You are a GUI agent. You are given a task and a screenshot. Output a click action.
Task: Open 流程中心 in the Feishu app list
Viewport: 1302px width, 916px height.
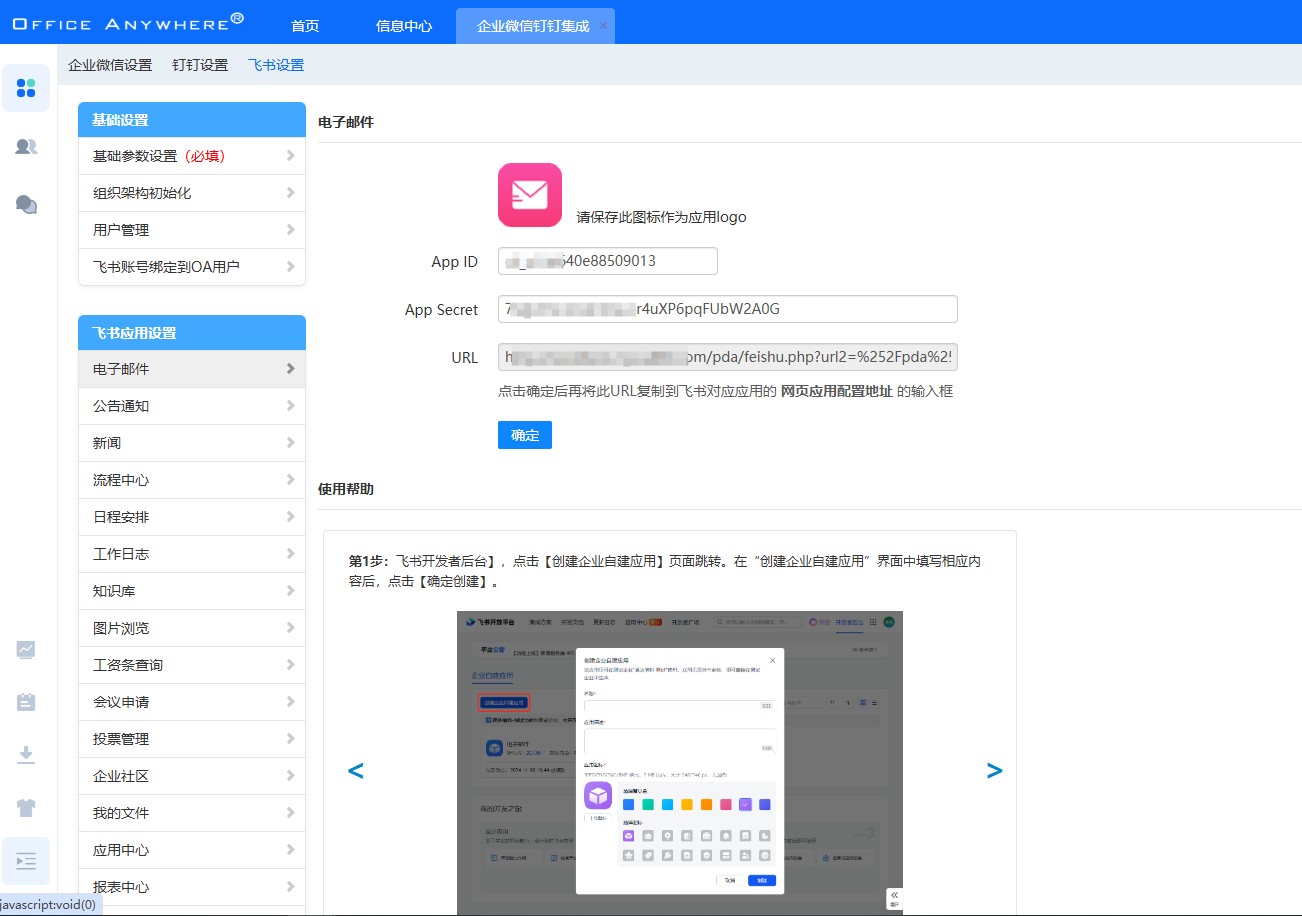192,480
